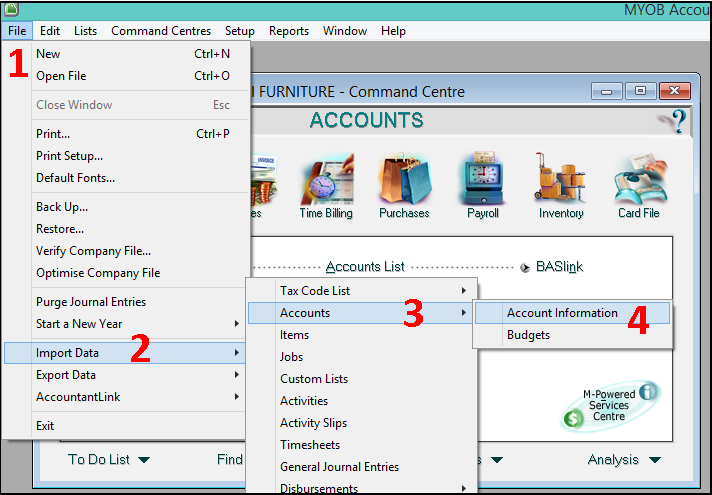The width and height of the screenshot is (712, 495).
Task: Open the M-Powered Services Centre icon
Action: point(609,406)
